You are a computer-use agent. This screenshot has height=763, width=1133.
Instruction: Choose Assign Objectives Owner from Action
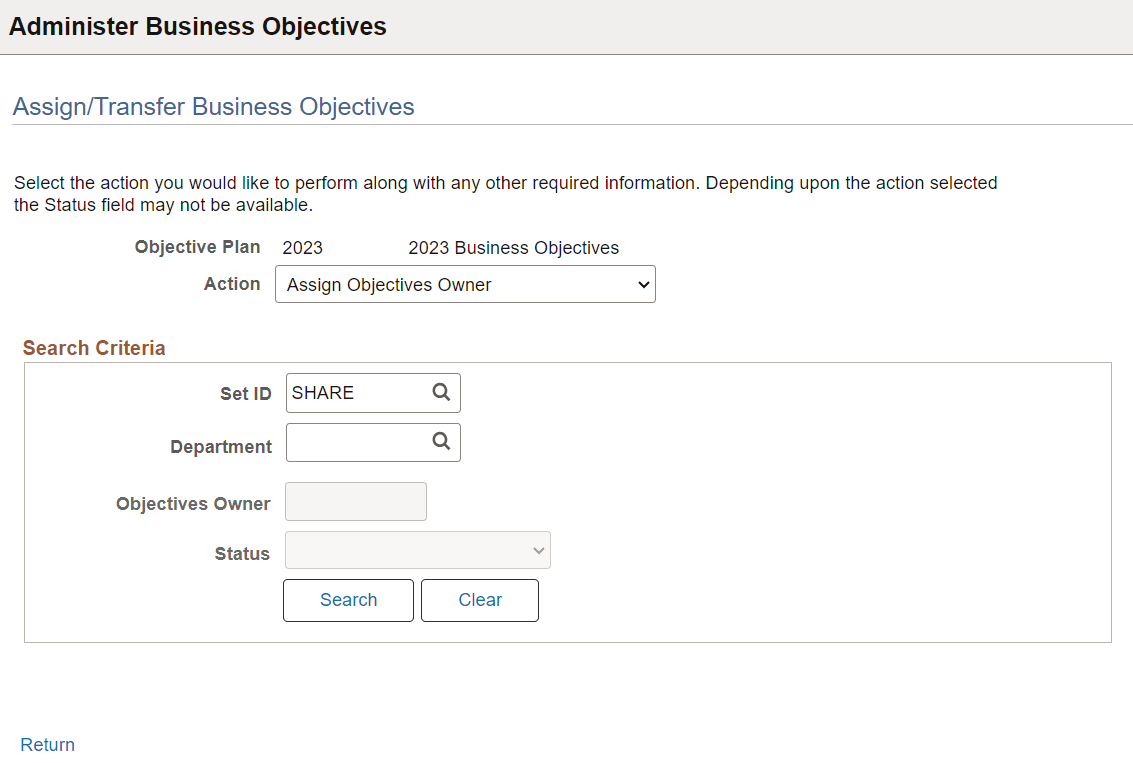(x=465, y=284)
